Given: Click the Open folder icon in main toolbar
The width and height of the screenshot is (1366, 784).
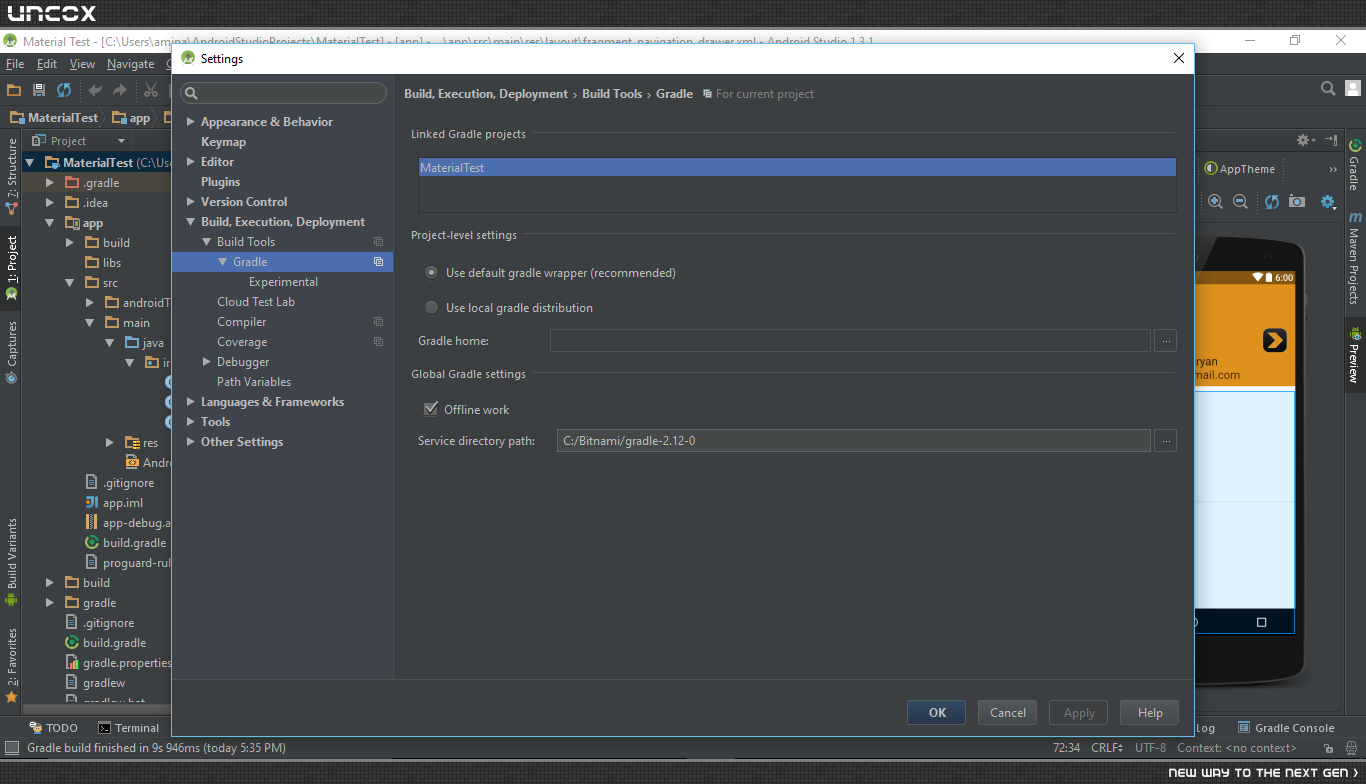Looking at the screenshot, I should point(14,90).
